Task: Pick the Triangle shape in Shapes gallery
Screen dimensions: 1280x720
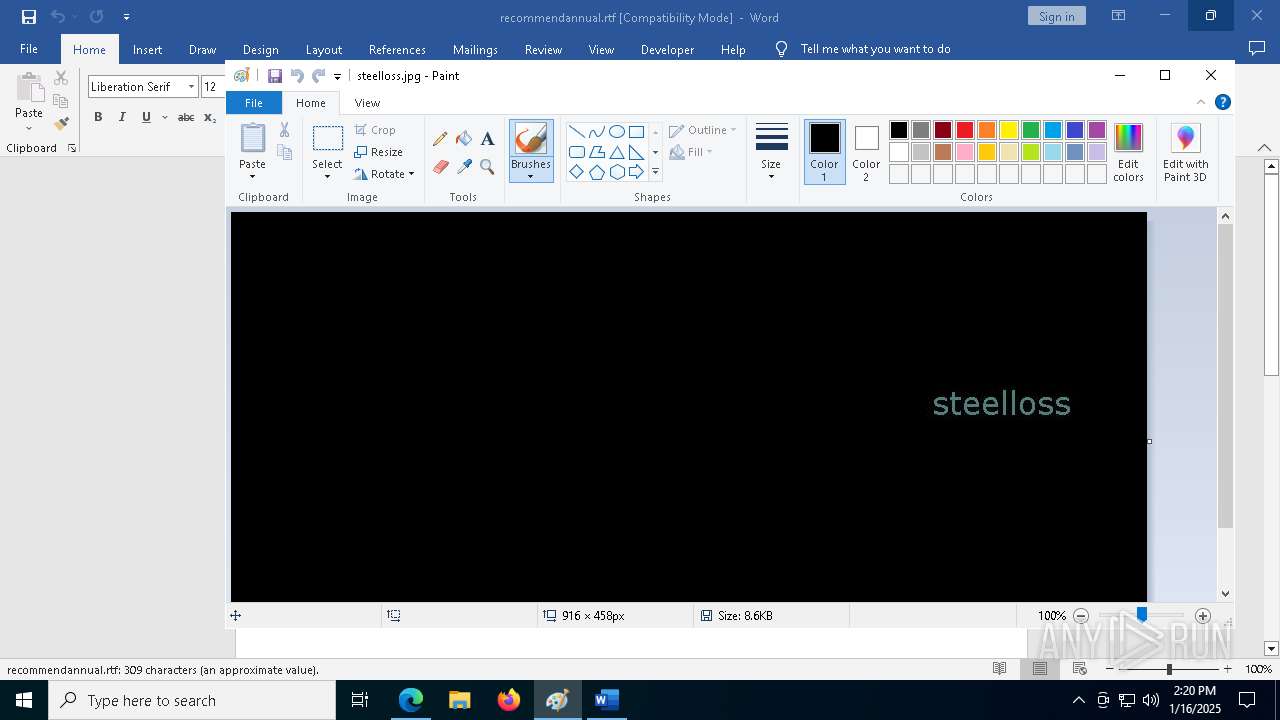Action: coord(617,152)
